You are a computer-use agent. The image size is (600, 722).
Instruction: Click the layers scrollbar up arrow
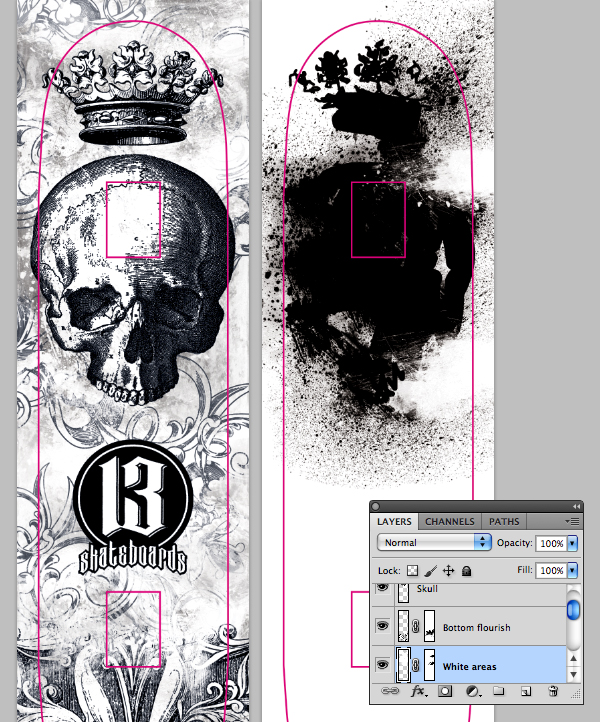574,658
